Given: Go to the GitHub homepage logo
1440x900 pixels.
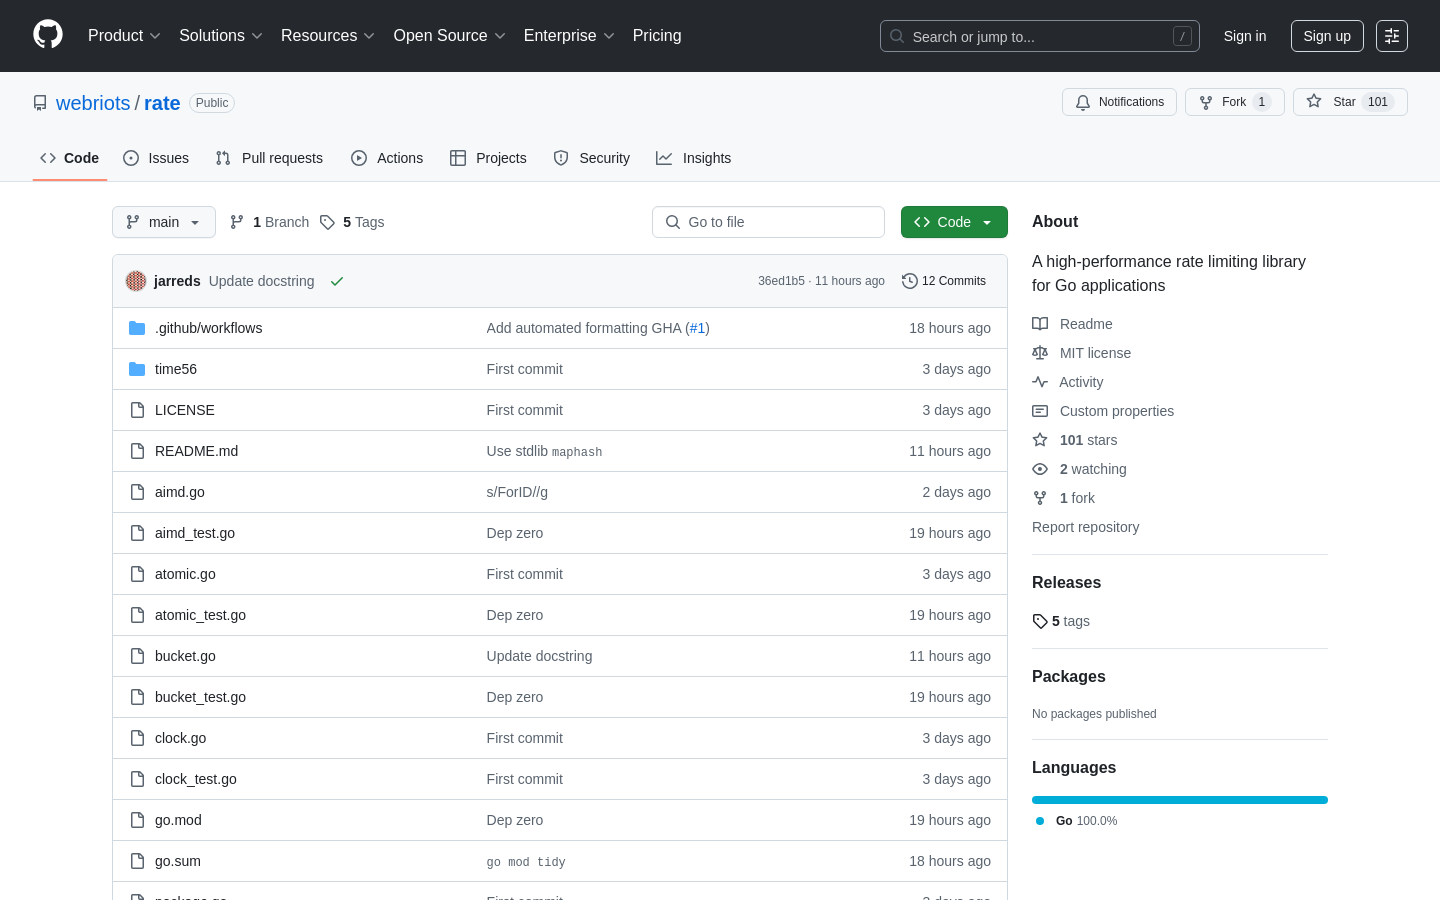Looking at the screenshot, I should tap(48, 35).
